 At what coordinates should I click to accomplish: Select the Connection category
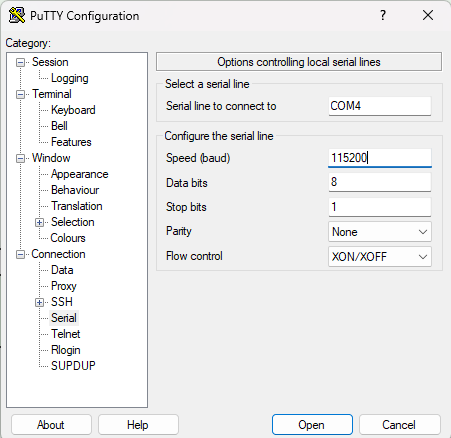pos(58,254)
